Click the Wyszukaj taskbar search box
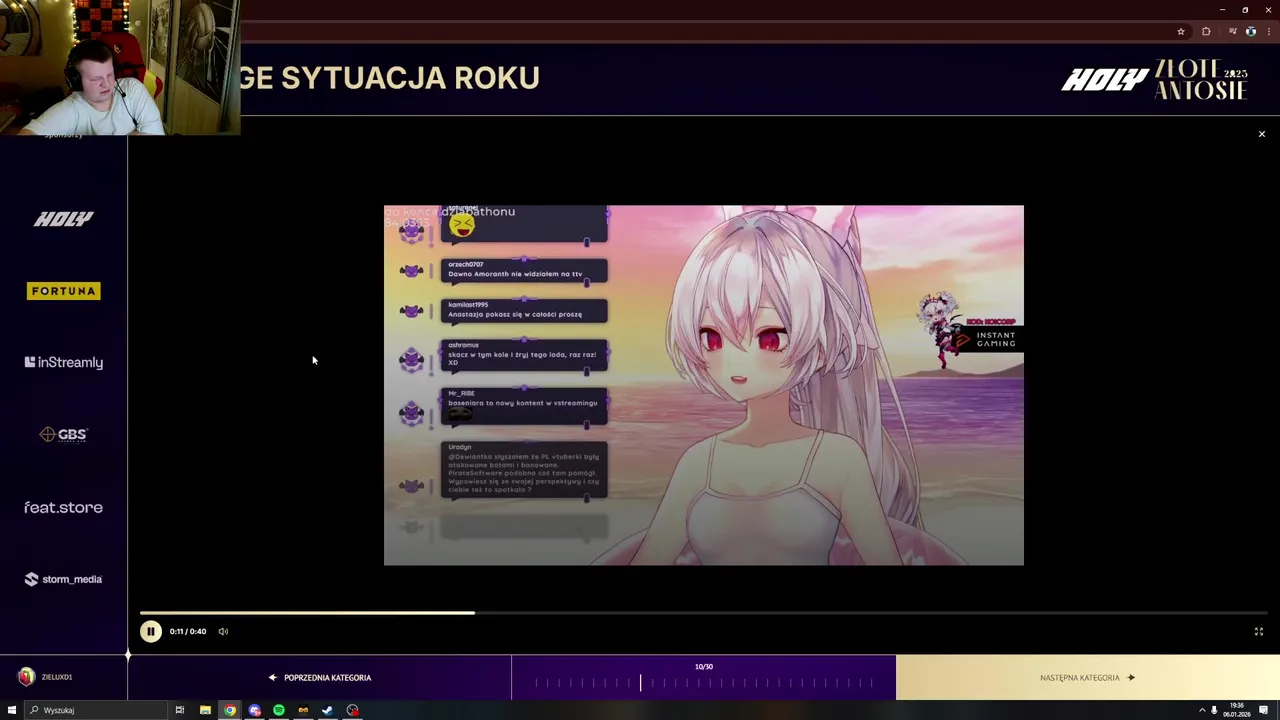 tap(96, 710)
